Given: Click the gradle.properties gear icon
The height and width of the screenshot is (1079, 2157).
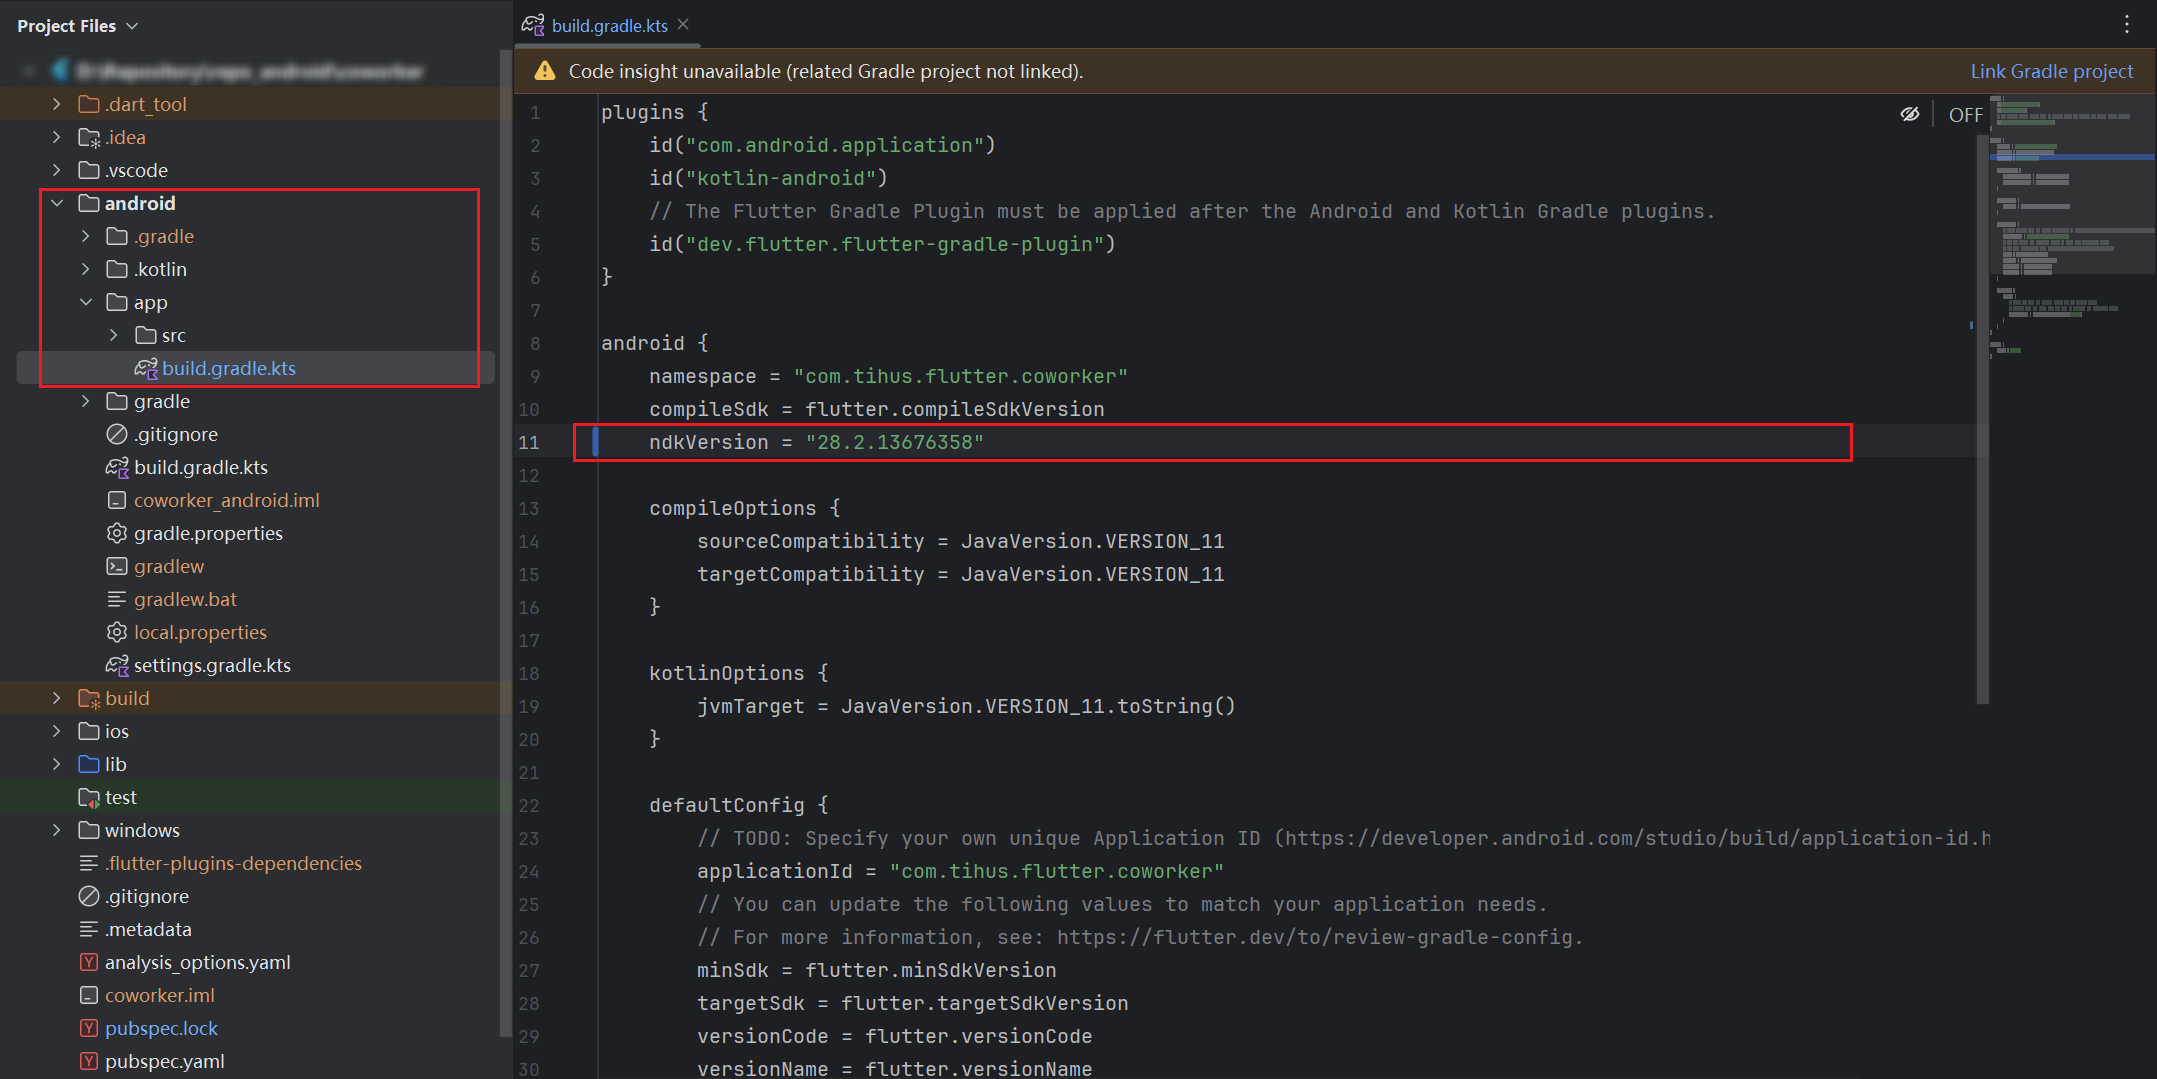Looking at the screenshot, I should (117, 533).
